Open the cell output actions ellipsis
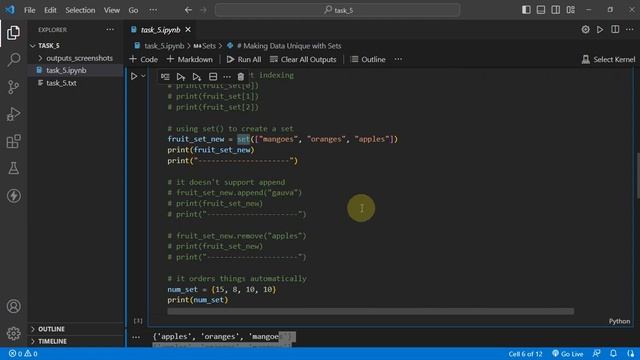 click(x=136, y=337)
